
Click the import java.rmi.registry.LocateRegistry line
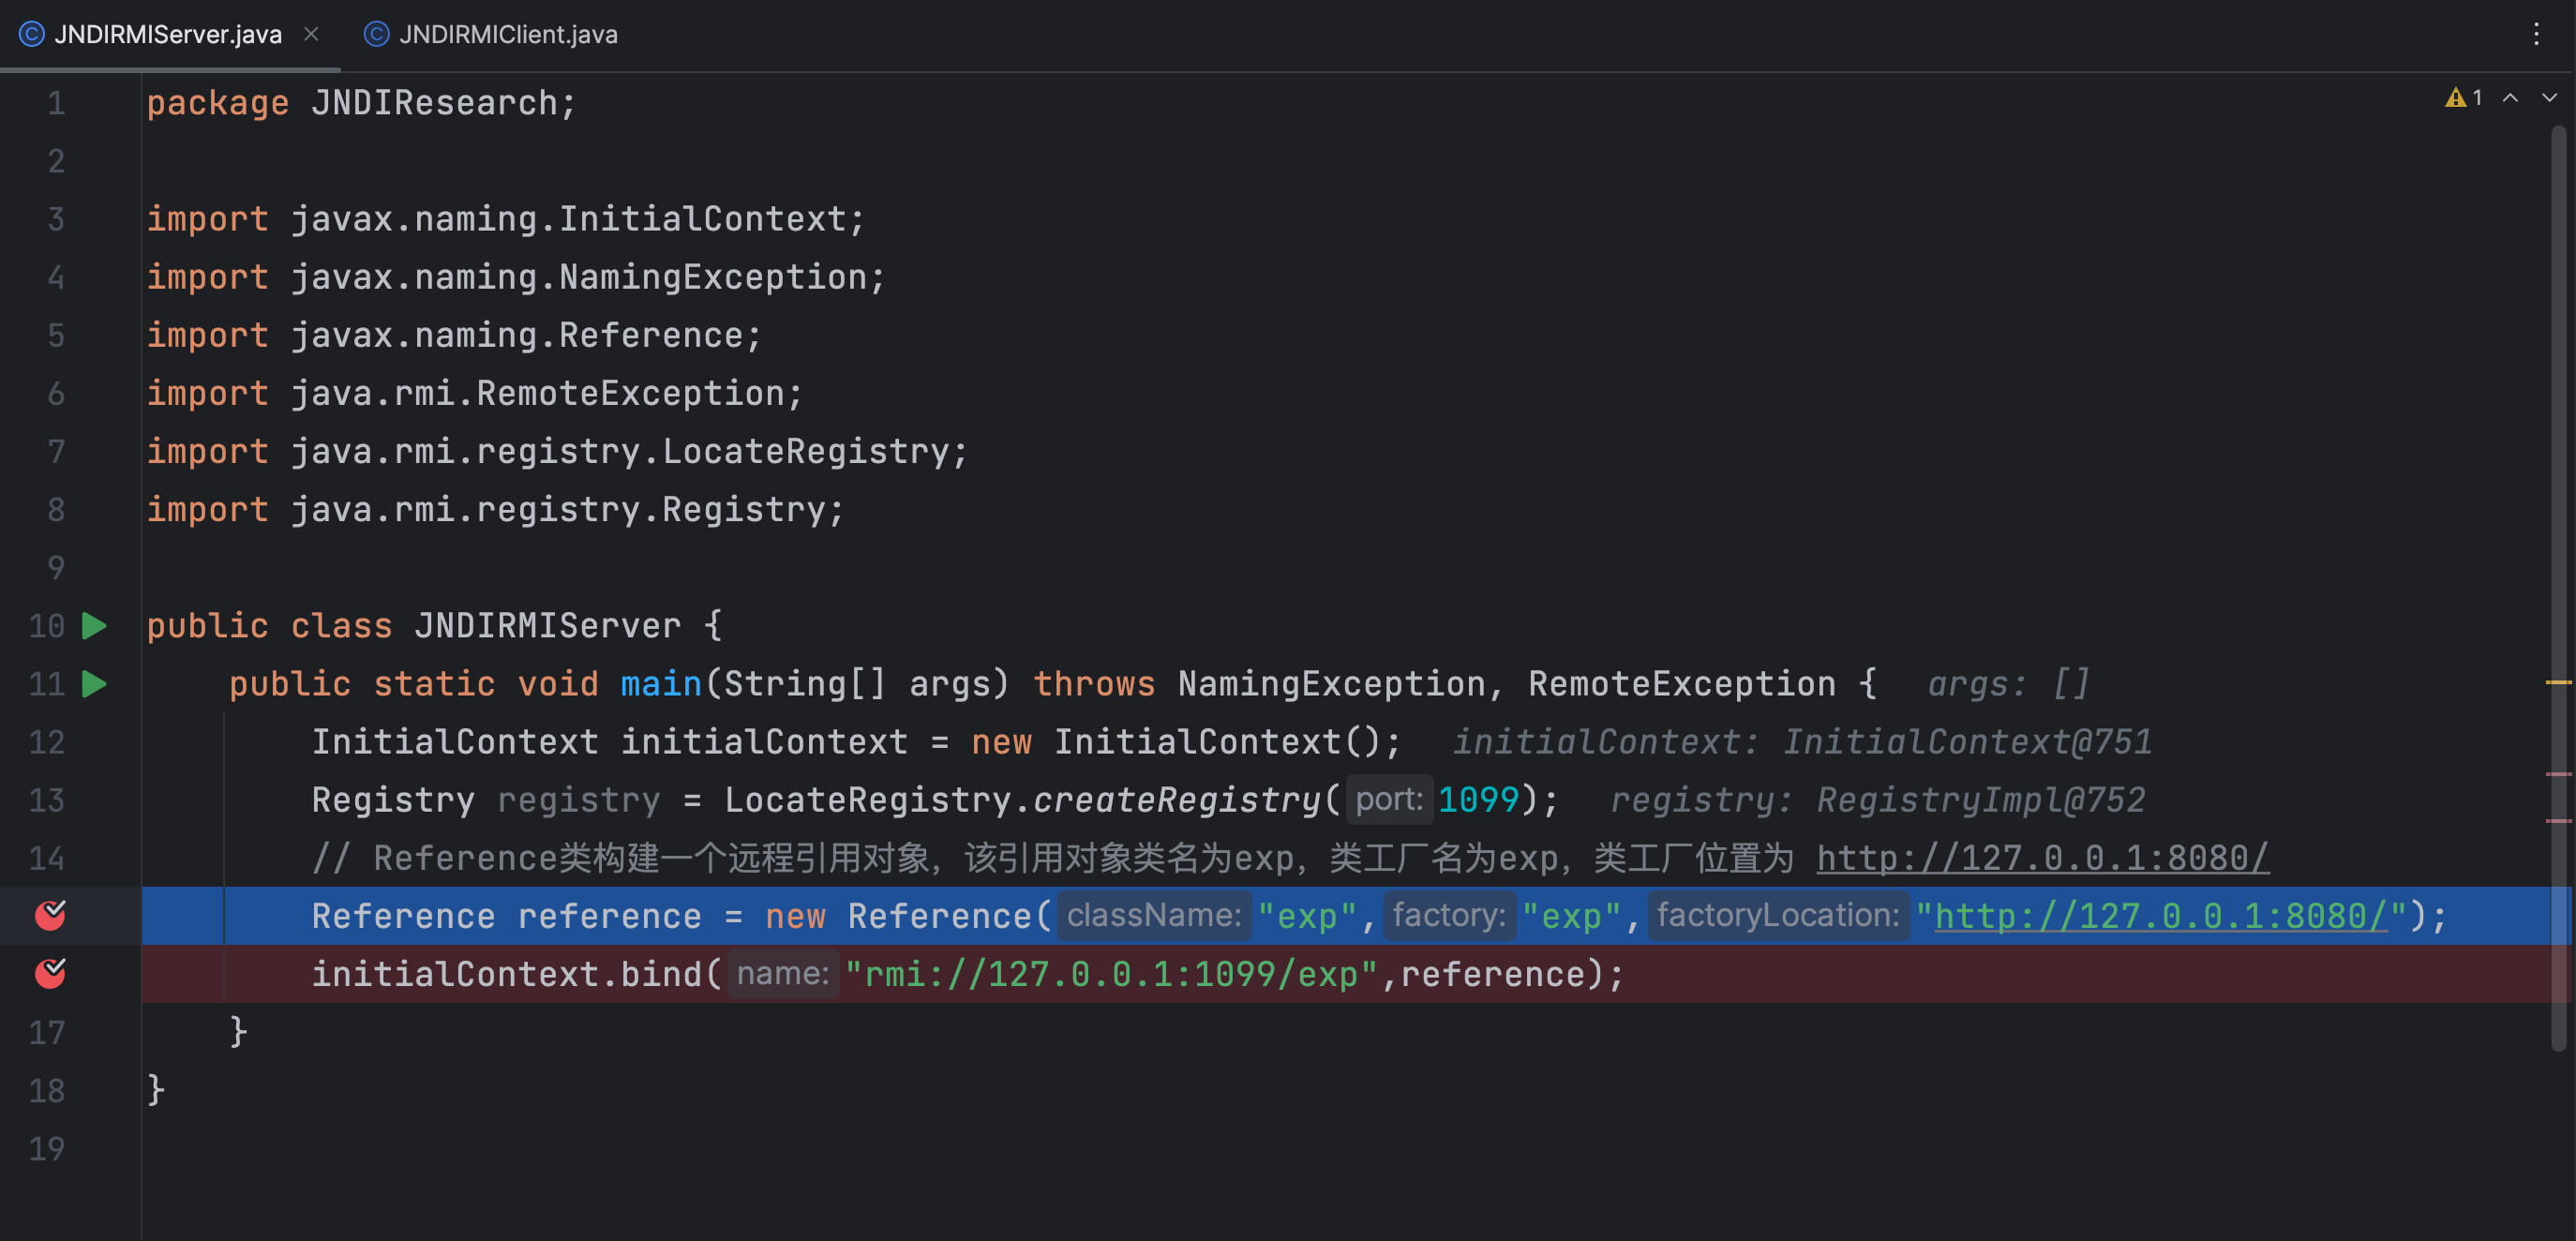tap(557, 451)
